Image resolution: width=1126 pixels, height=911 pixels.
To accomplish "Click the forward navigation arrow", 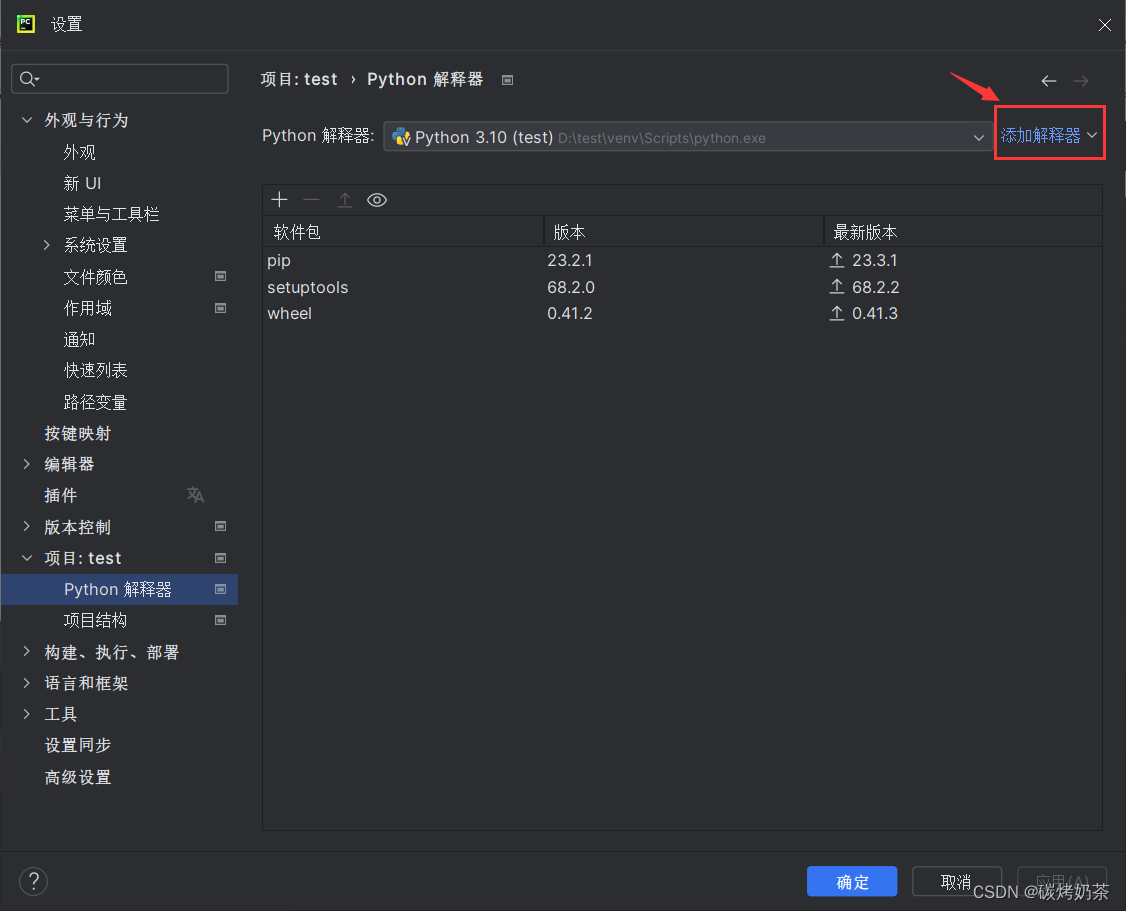I will point(1081,81).
